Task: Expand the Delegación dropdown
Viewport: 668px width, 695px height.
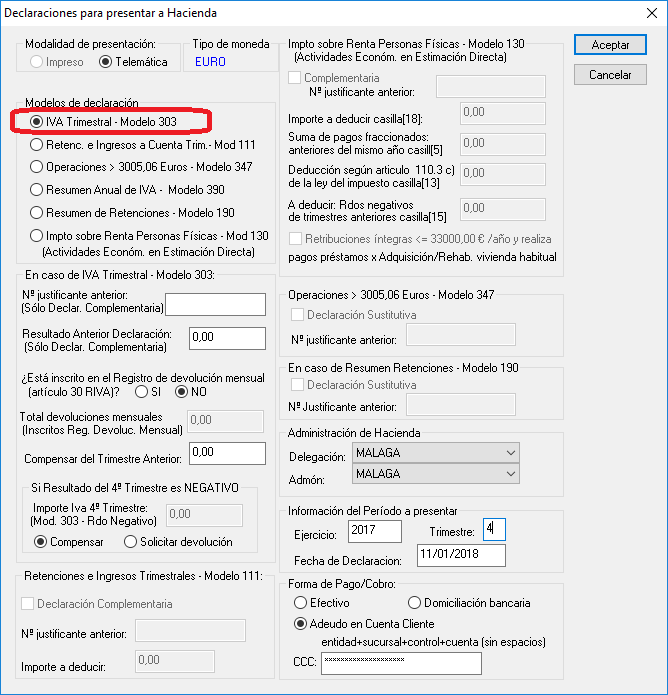Action: [x=436, y=453]
